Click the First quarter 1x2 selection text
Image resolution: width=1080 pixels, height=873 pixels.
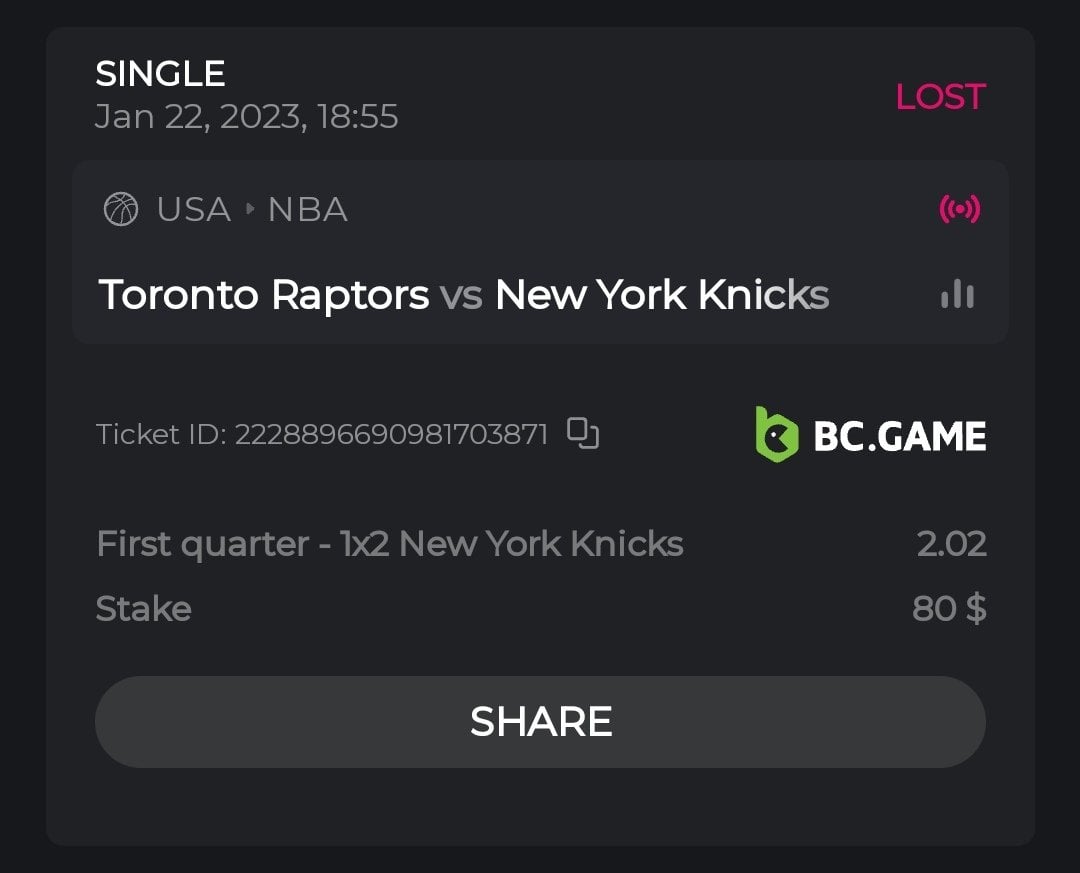coord(390,544)
